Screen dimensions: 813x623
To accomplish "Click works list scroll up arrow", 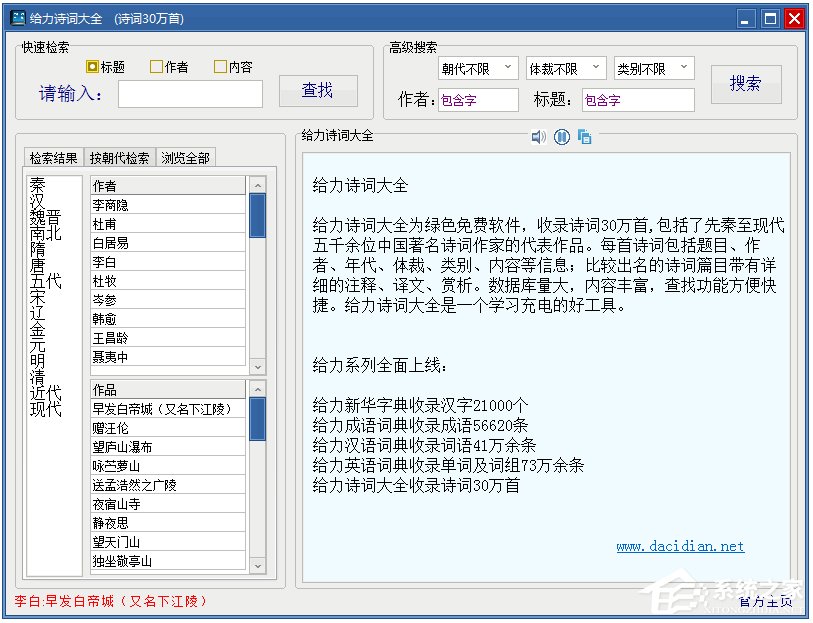I will [257, 389].
